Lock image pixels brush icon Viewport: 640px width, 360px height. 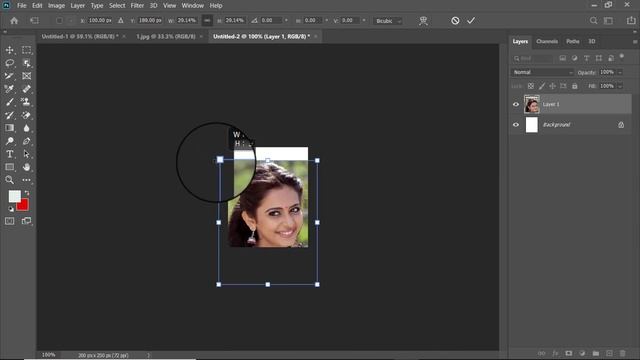coord(542,86)
